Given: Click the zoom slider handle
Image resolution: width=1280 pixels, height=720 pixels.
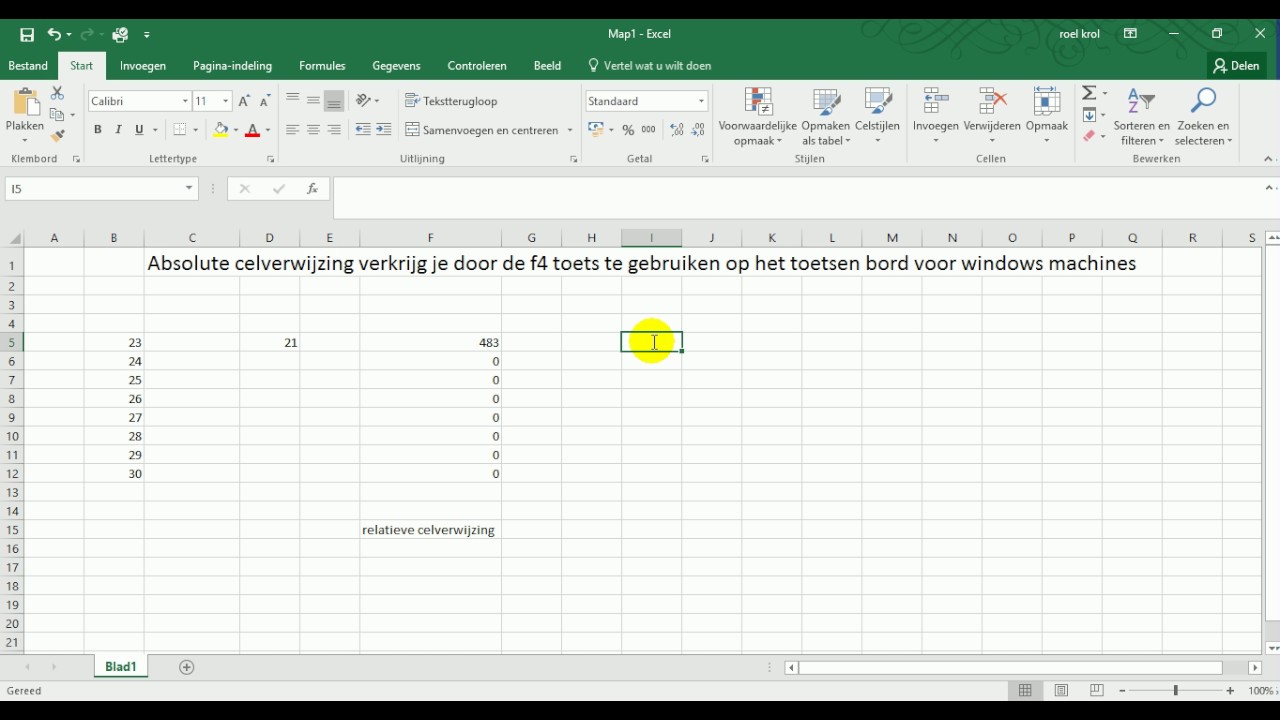Looking at the screenshot, I should (1176, 691).
